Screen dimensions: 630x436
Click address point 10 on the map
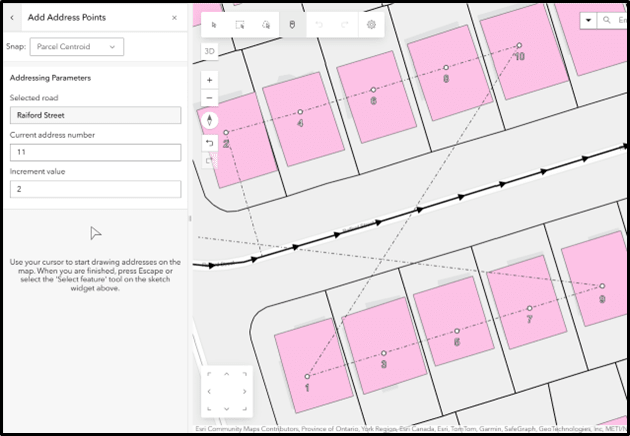click(x=519, y=45)
